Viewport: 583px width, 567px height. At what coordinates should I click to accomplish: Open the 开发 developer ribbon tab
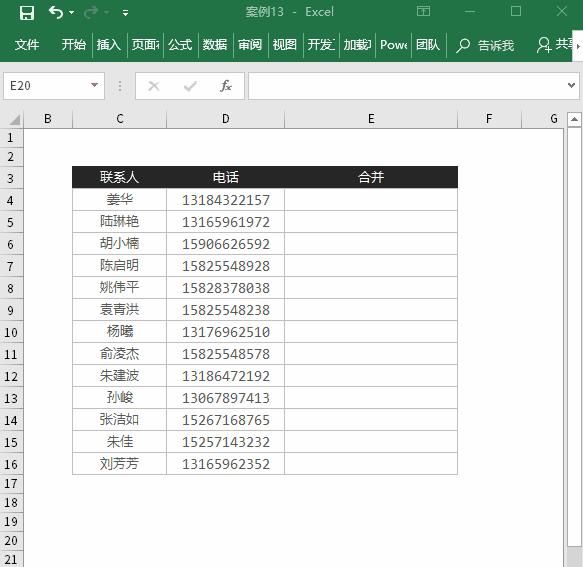(321, 45)
